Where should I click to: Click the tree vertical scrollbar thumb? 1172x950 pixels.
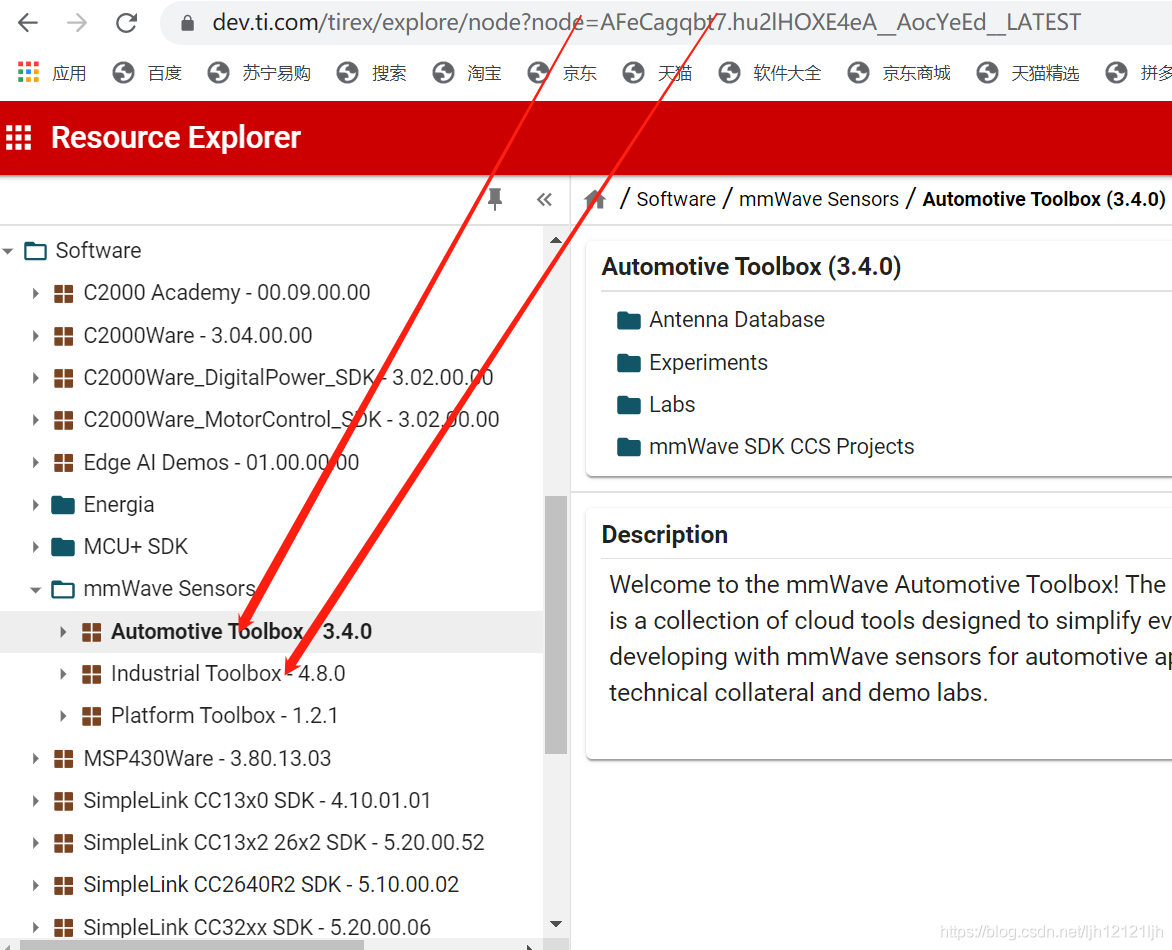555,625
